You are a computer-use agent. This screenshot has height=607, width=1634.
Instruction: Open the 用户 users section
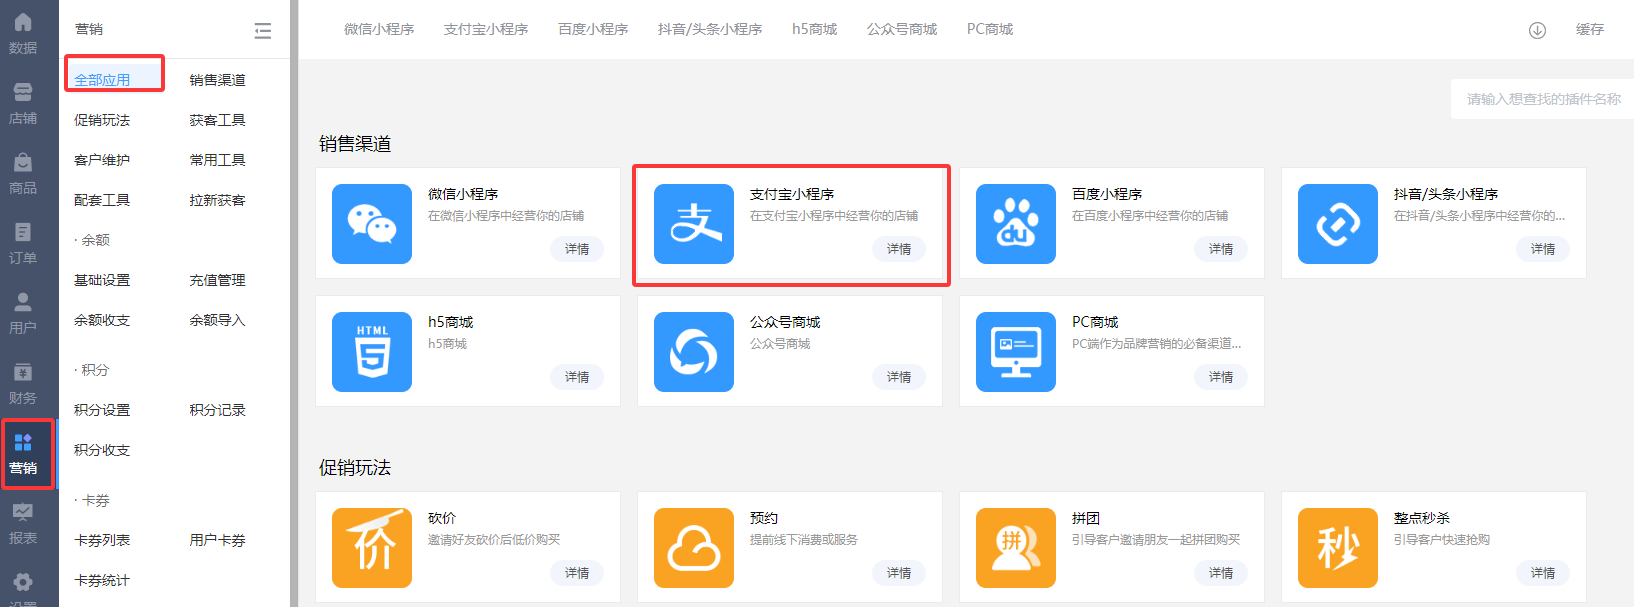click(23, 314)
